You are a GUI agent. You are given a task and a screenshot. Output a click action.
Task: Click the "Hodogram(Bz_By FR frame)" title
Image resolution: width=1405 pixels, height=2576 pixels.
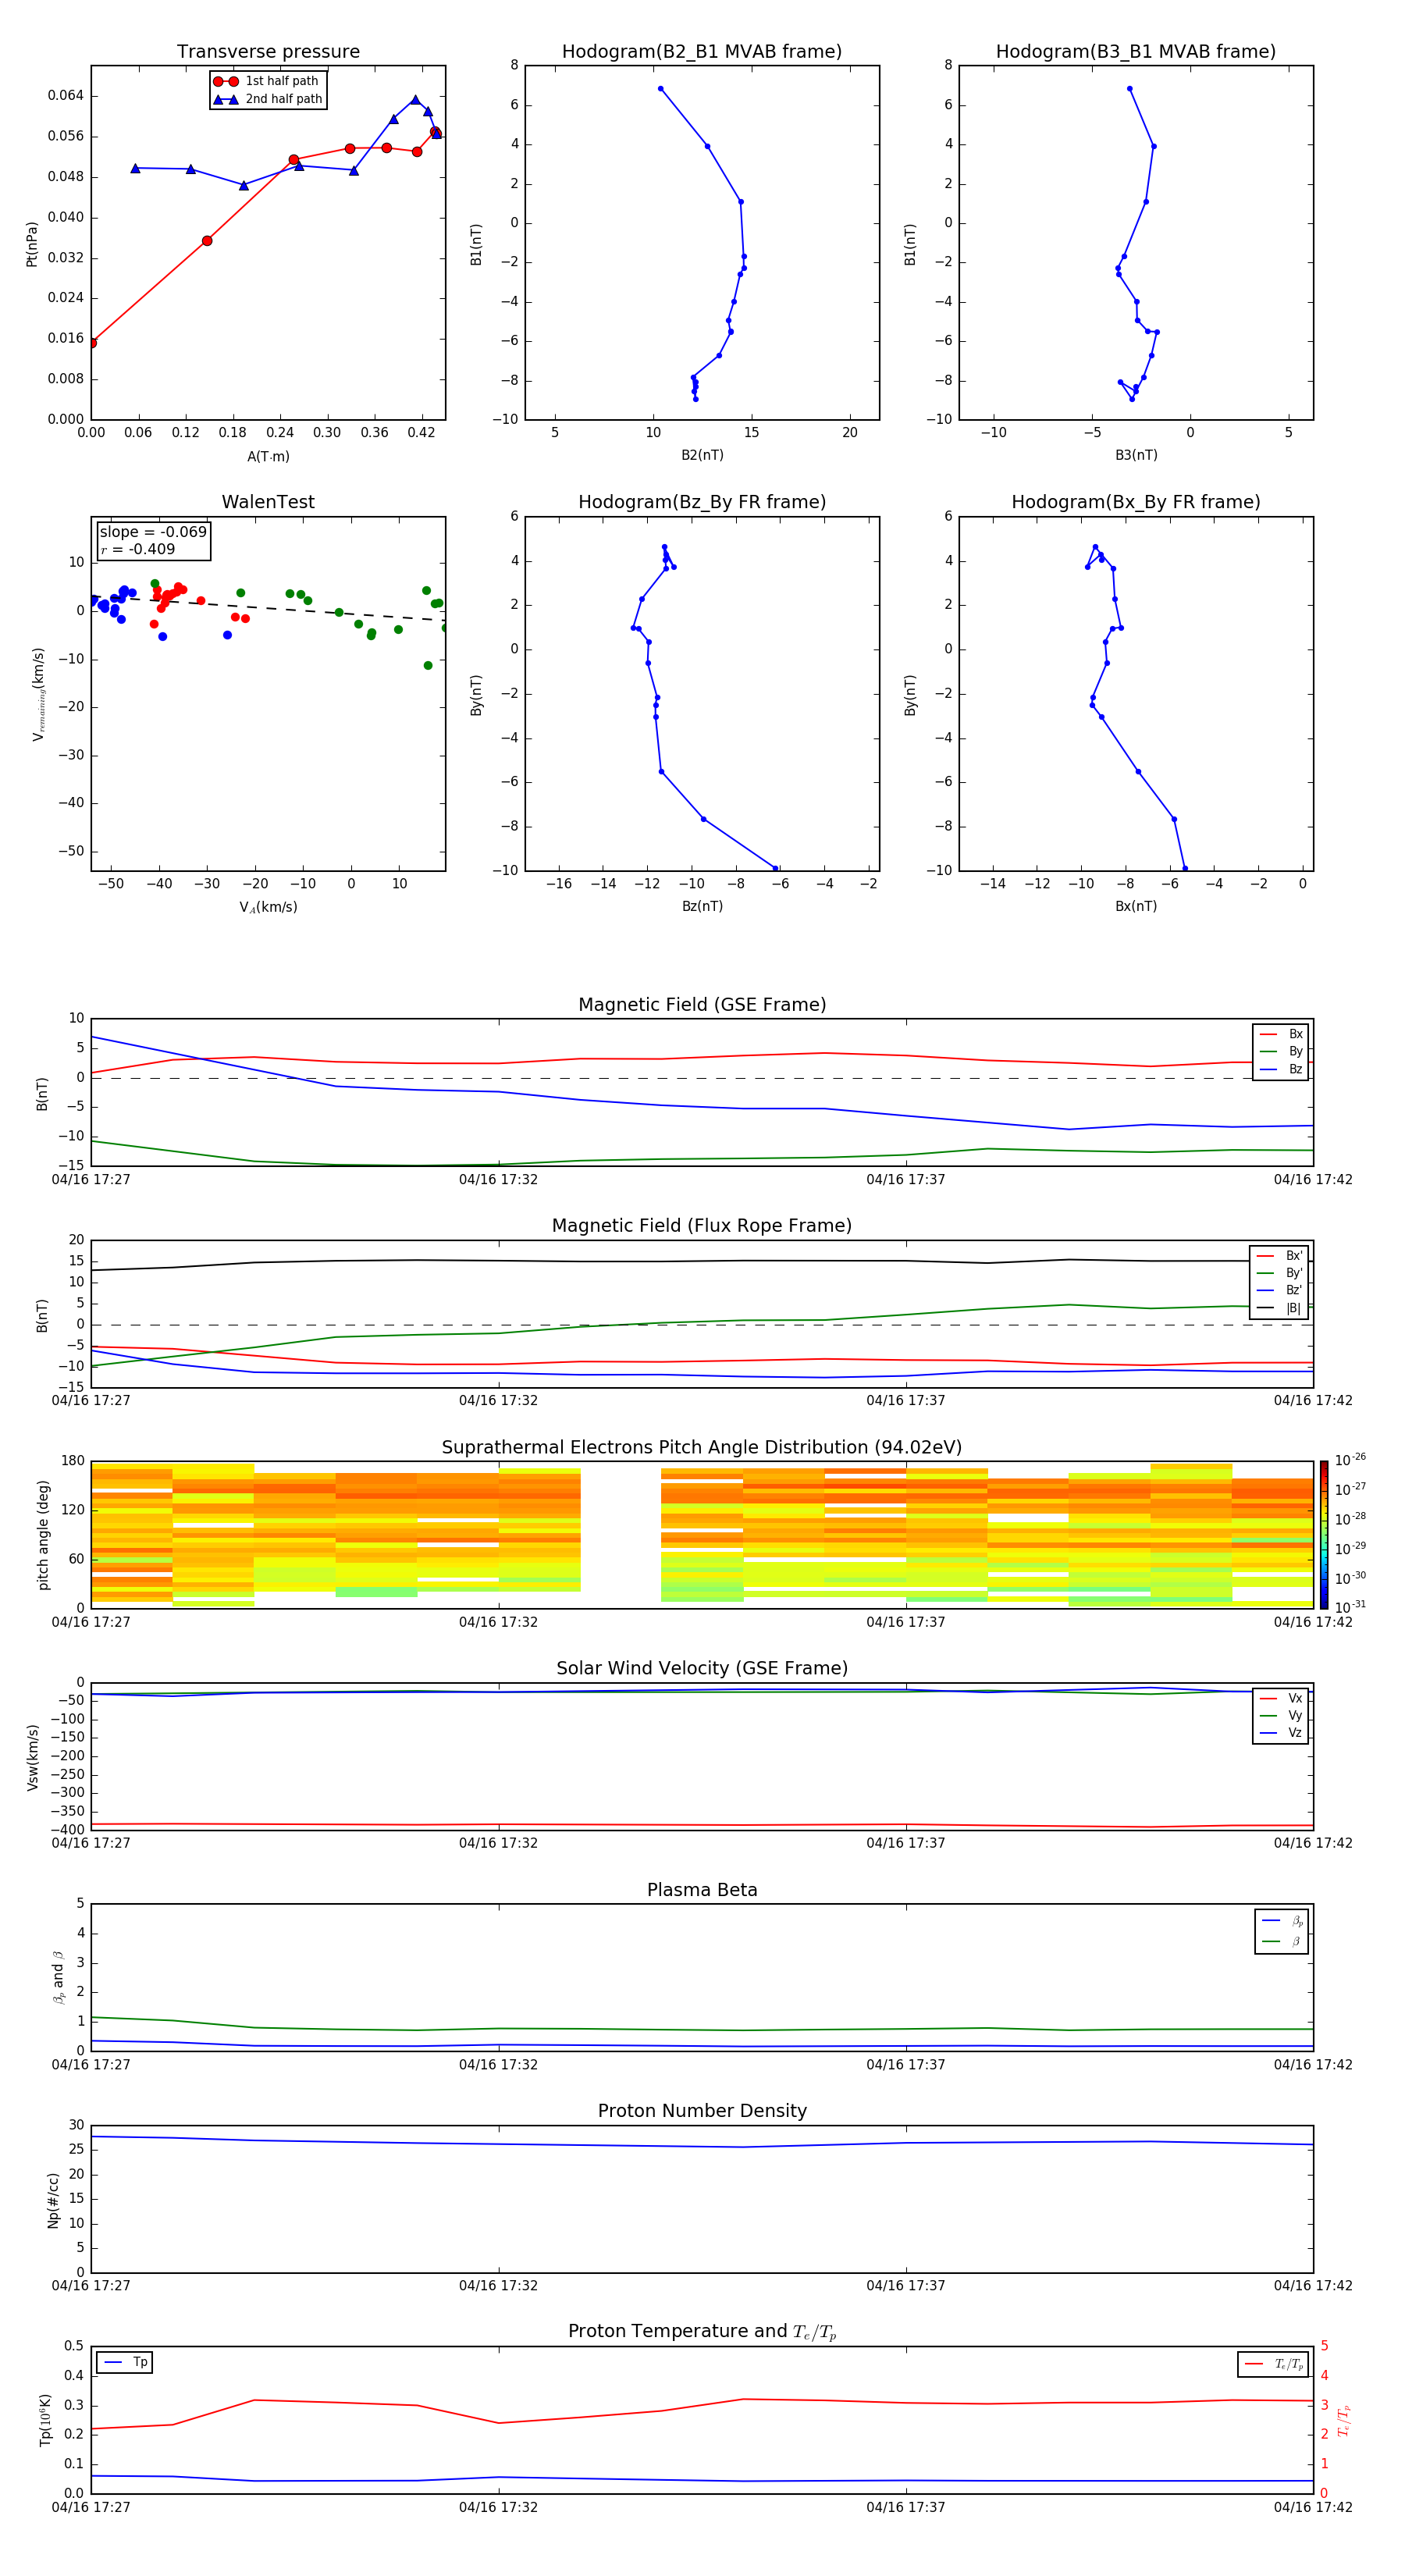(x=702, y=502)
